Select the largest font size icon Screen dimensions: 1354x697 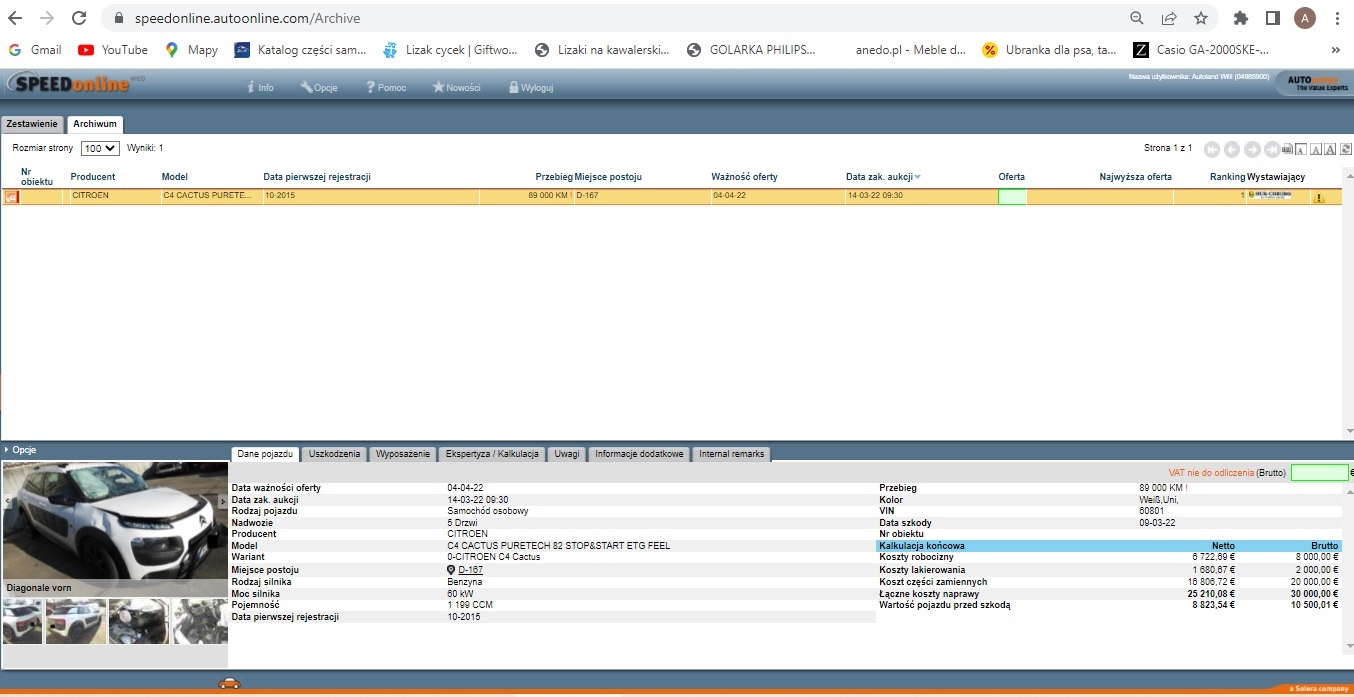pyautogui.click(x=1331, y=149)
